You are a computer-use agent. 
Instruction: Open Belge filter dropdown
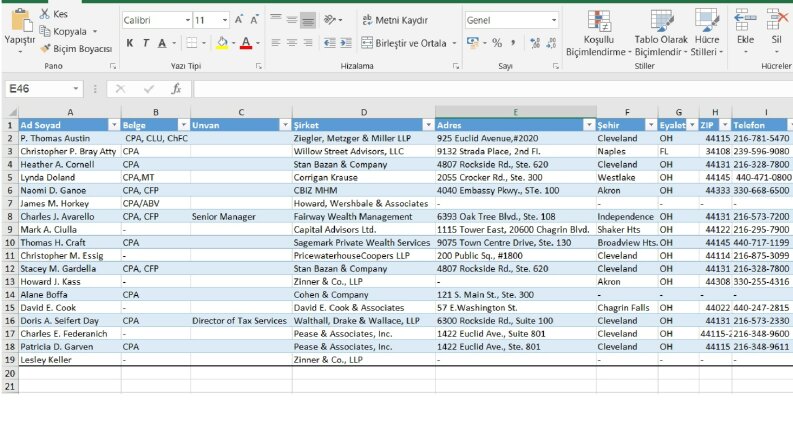(183, 125)
